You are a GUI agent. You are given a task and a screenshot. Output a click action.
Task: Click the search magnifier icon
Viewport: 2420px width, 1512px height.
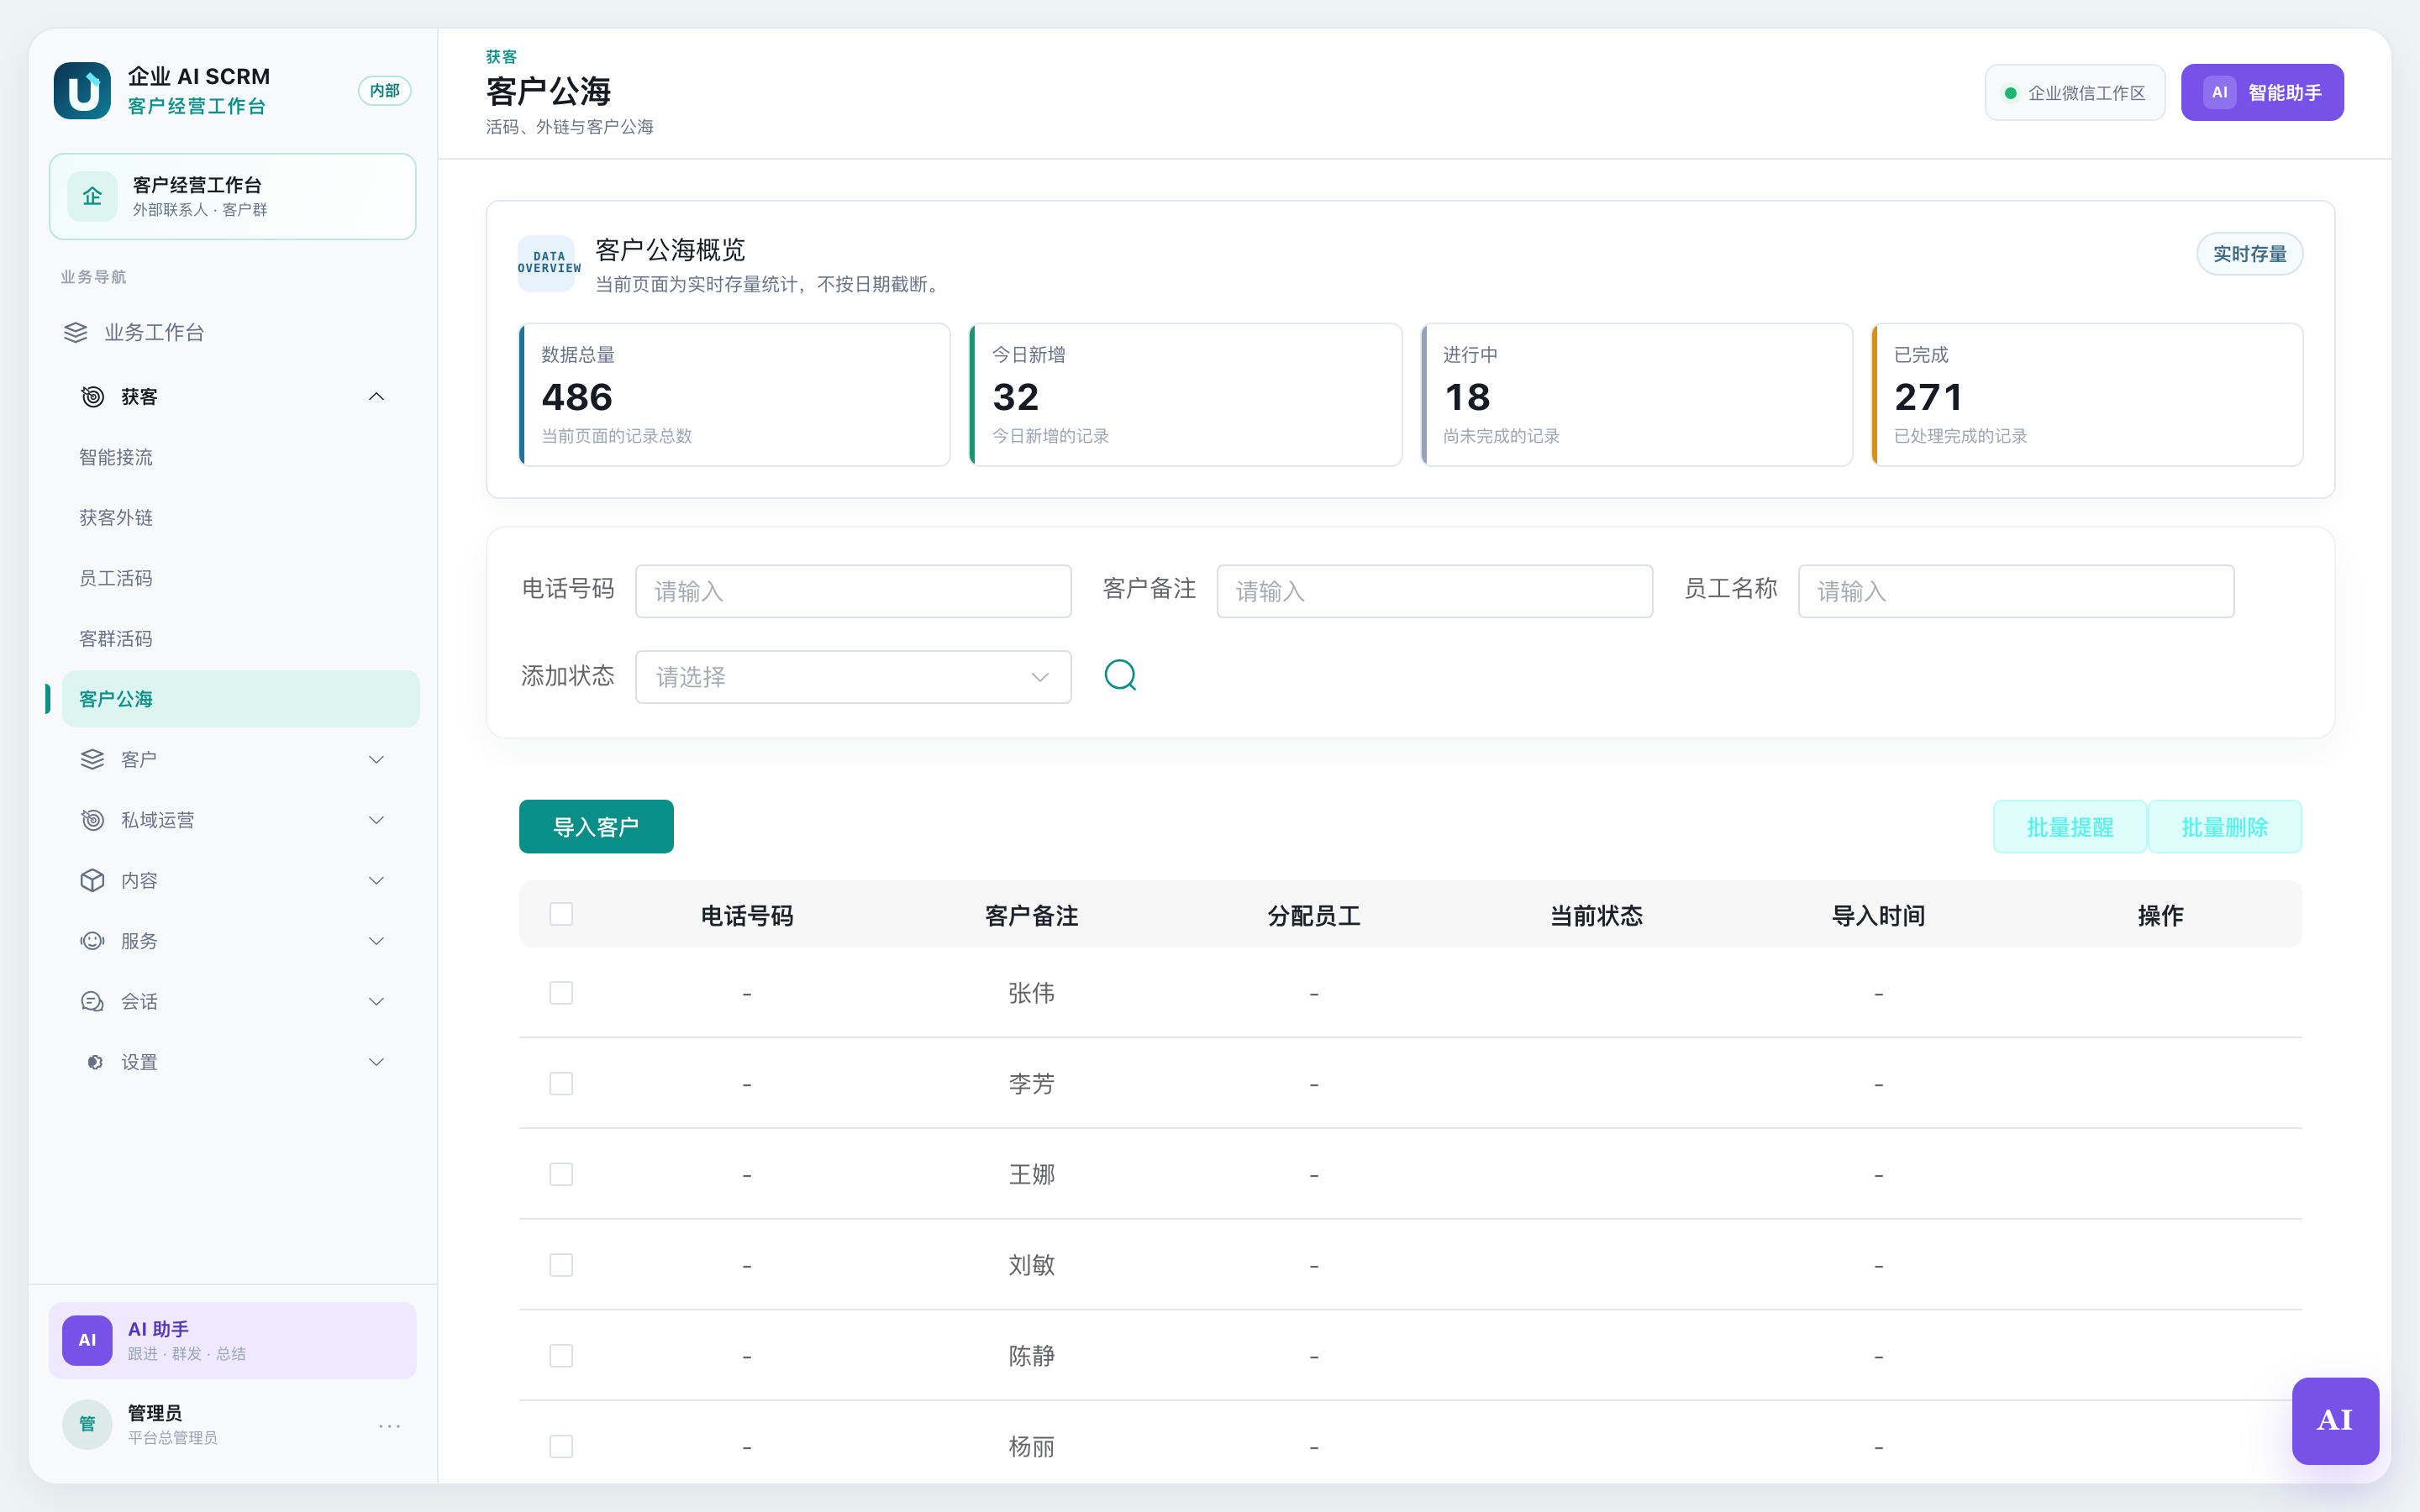tap(1120, 675)
